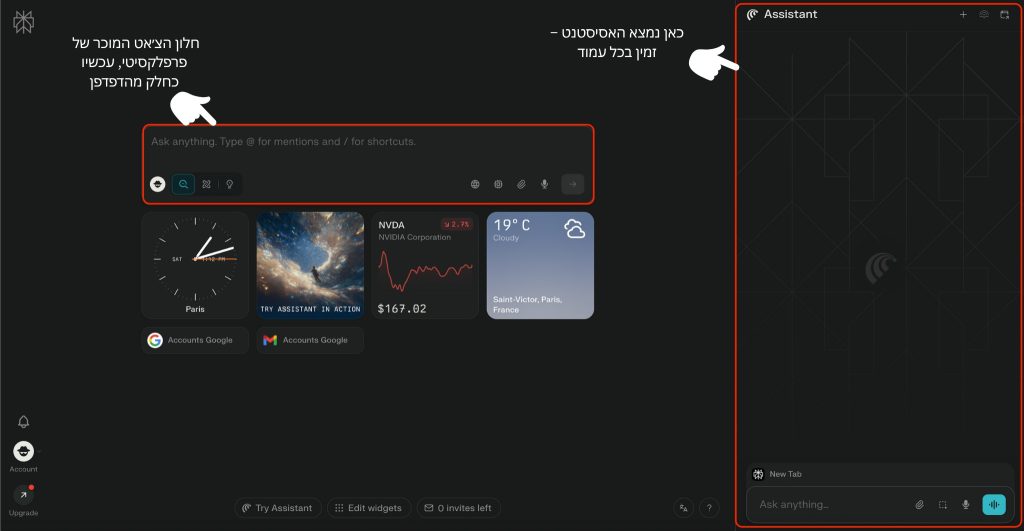Screen dimensions: 1024x531
Task: Click the Try Assistant button at bottom
Action: pyautogui.click(x=278, y=508)
